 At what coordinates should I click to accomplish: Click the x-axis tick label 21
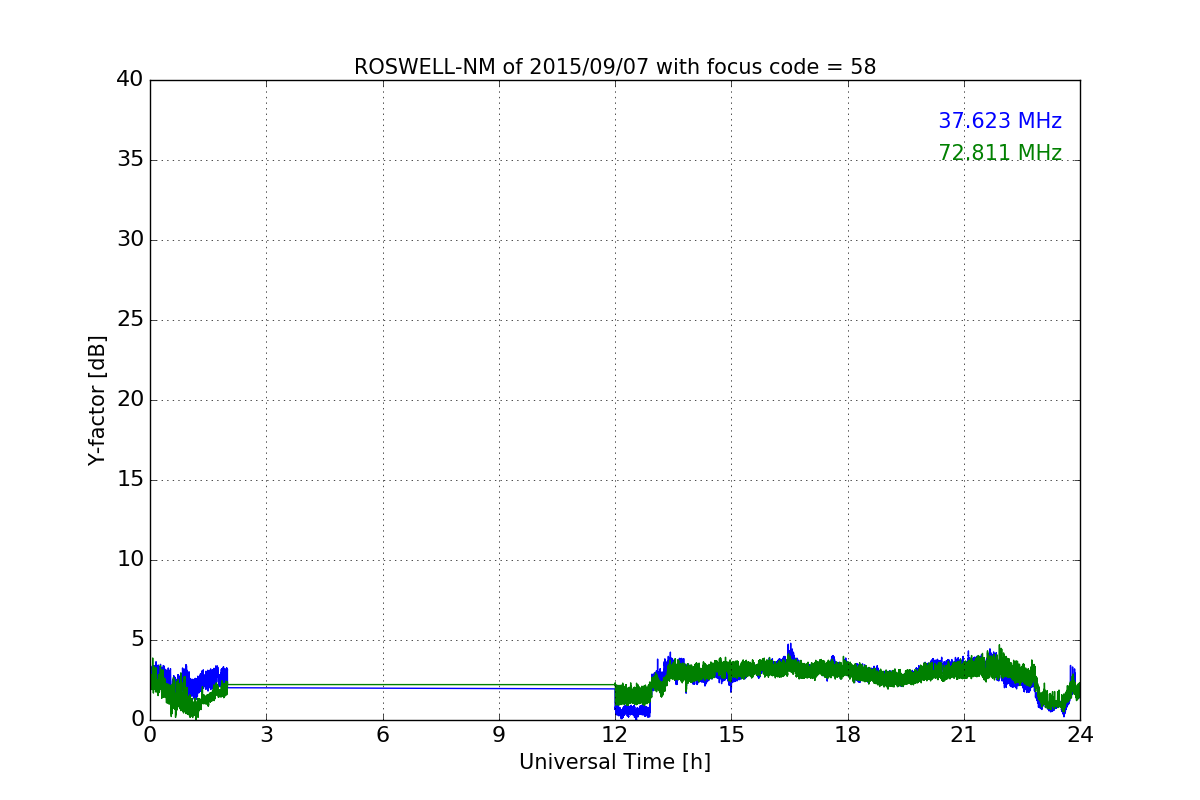(964, 735)
